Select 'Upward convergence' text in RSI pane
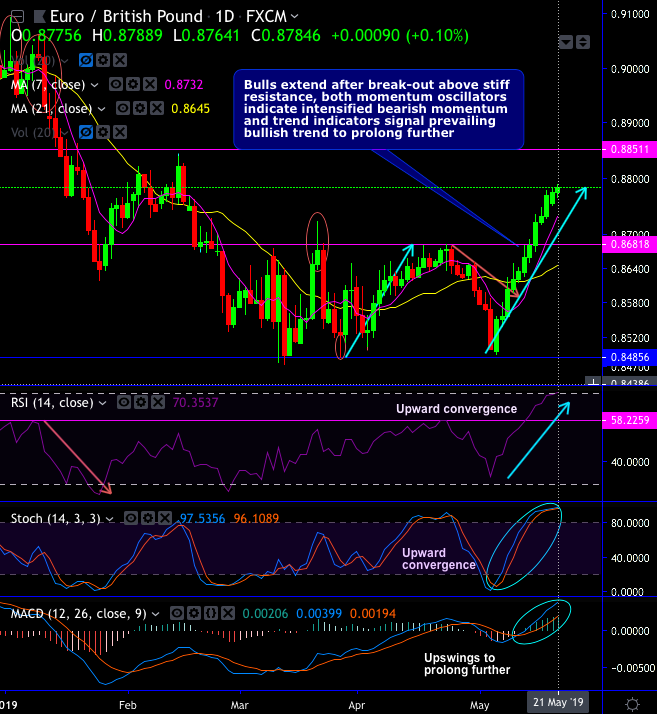 point(456,409)
